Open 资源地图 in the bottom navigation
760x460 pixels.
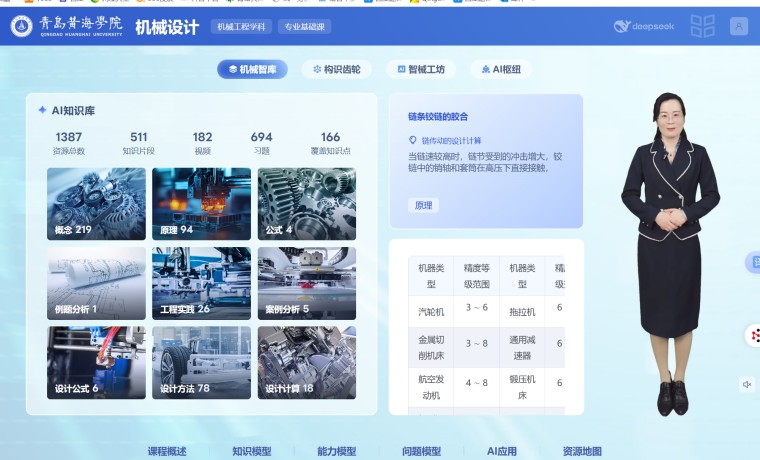point(582,451)
